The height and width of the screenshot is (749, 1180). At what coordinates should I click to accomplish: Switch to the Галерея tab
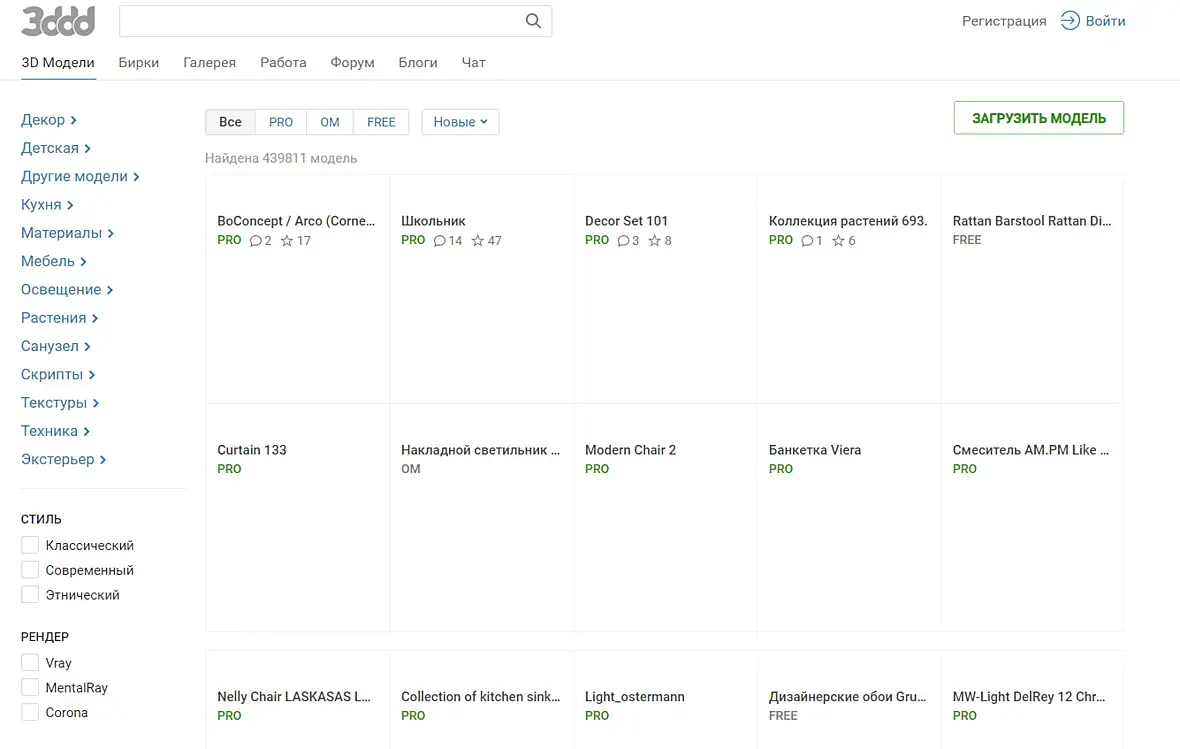point(209,62)
